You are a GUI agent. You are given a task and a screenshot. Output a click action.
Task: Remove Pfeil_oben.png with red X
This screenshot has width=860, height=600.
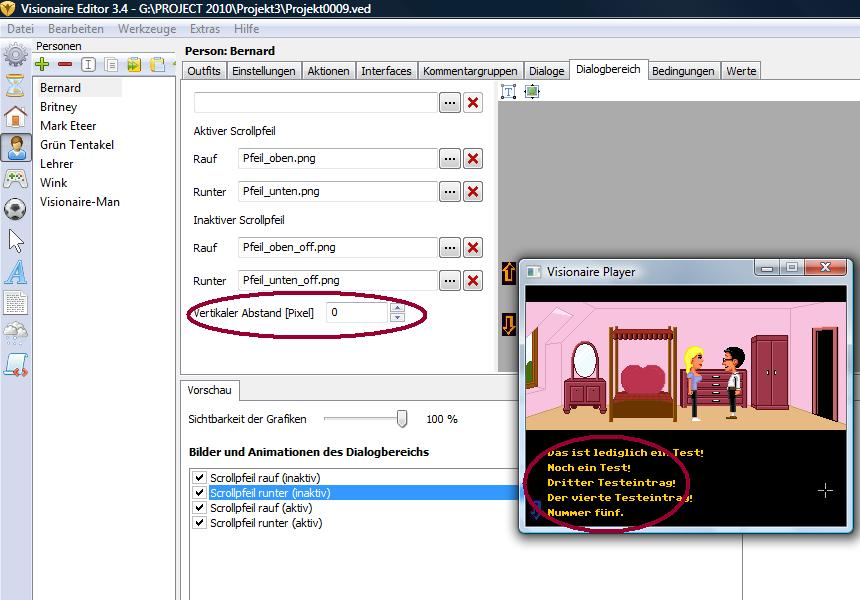click(x=473, y=159)
